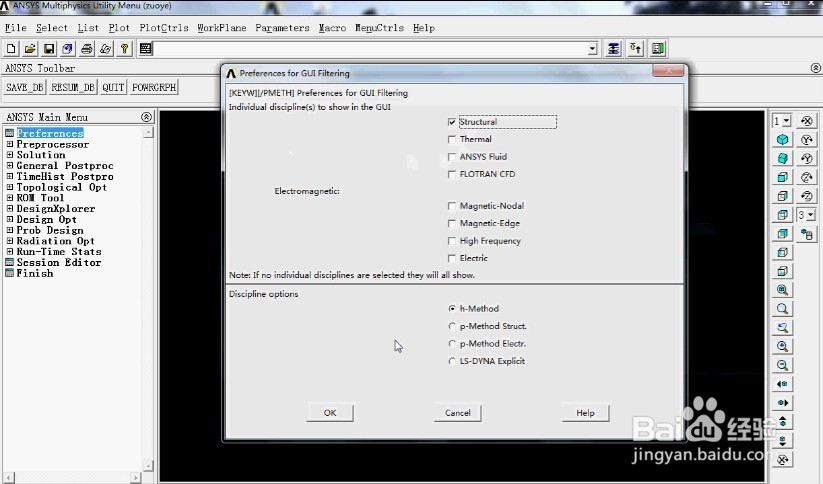Open Pan-Zoom-Rotate tool icon

coord(68,49)
